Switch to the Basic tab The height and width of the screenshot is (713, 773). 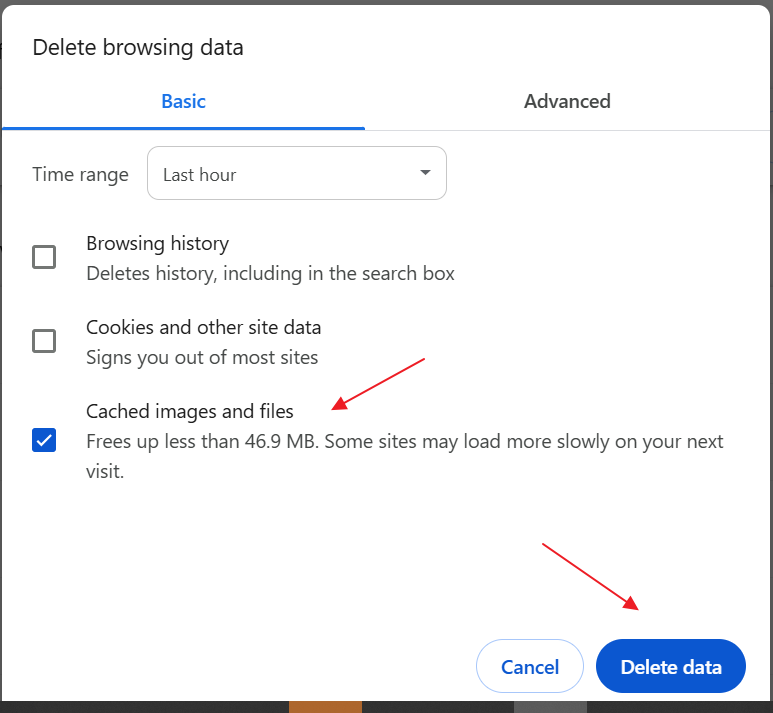pos(183,101)
